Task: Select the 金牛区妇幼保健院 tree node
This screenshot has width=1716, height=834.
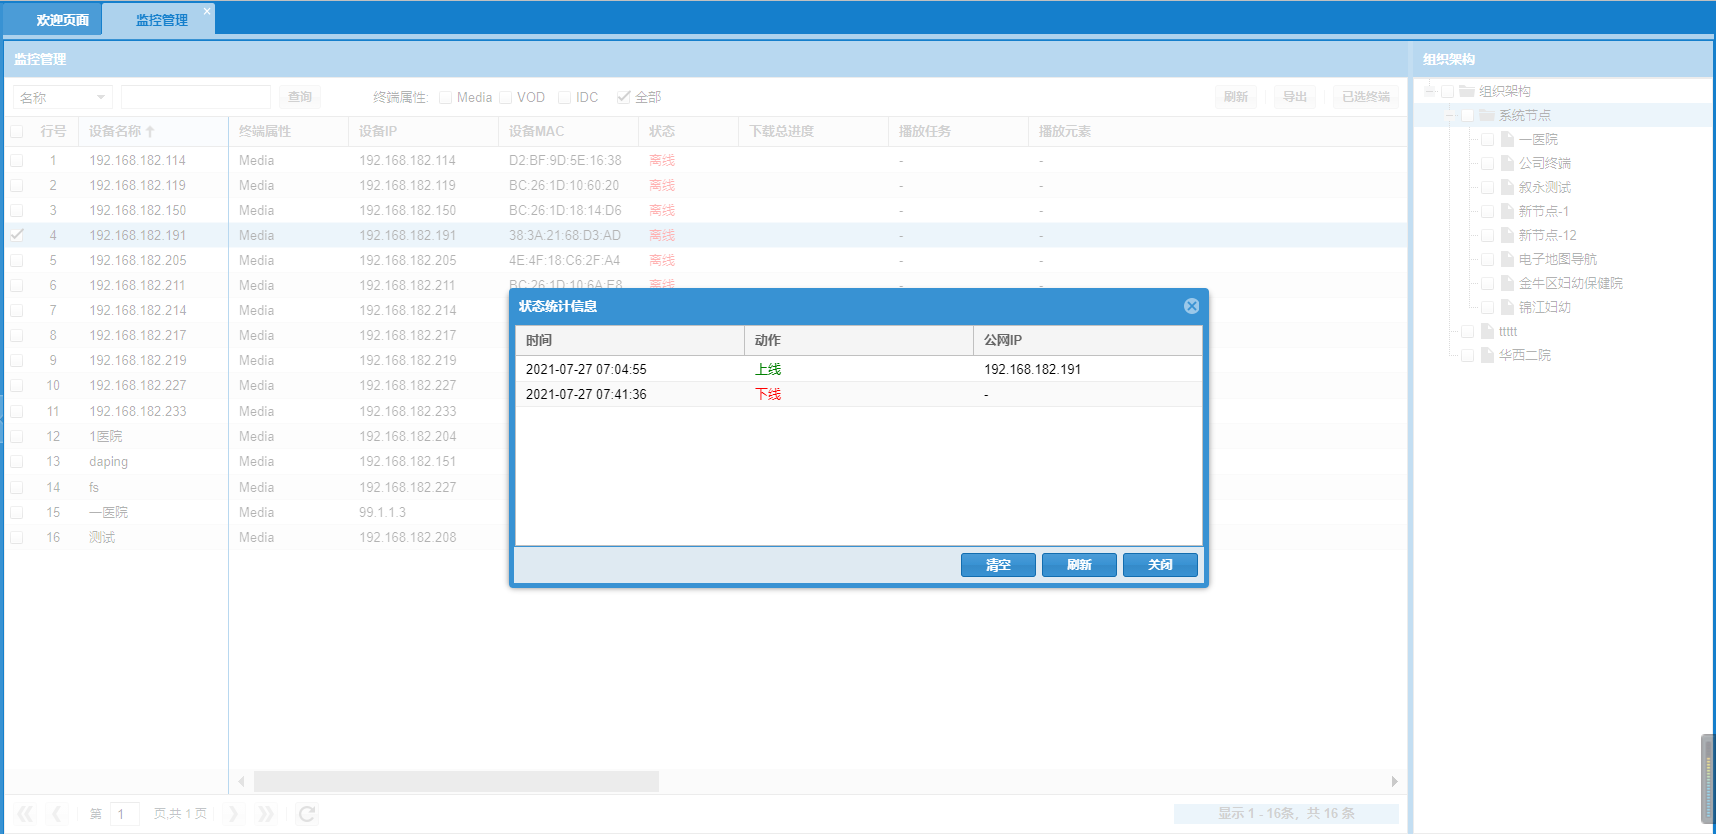Action: click(1571, 283)
